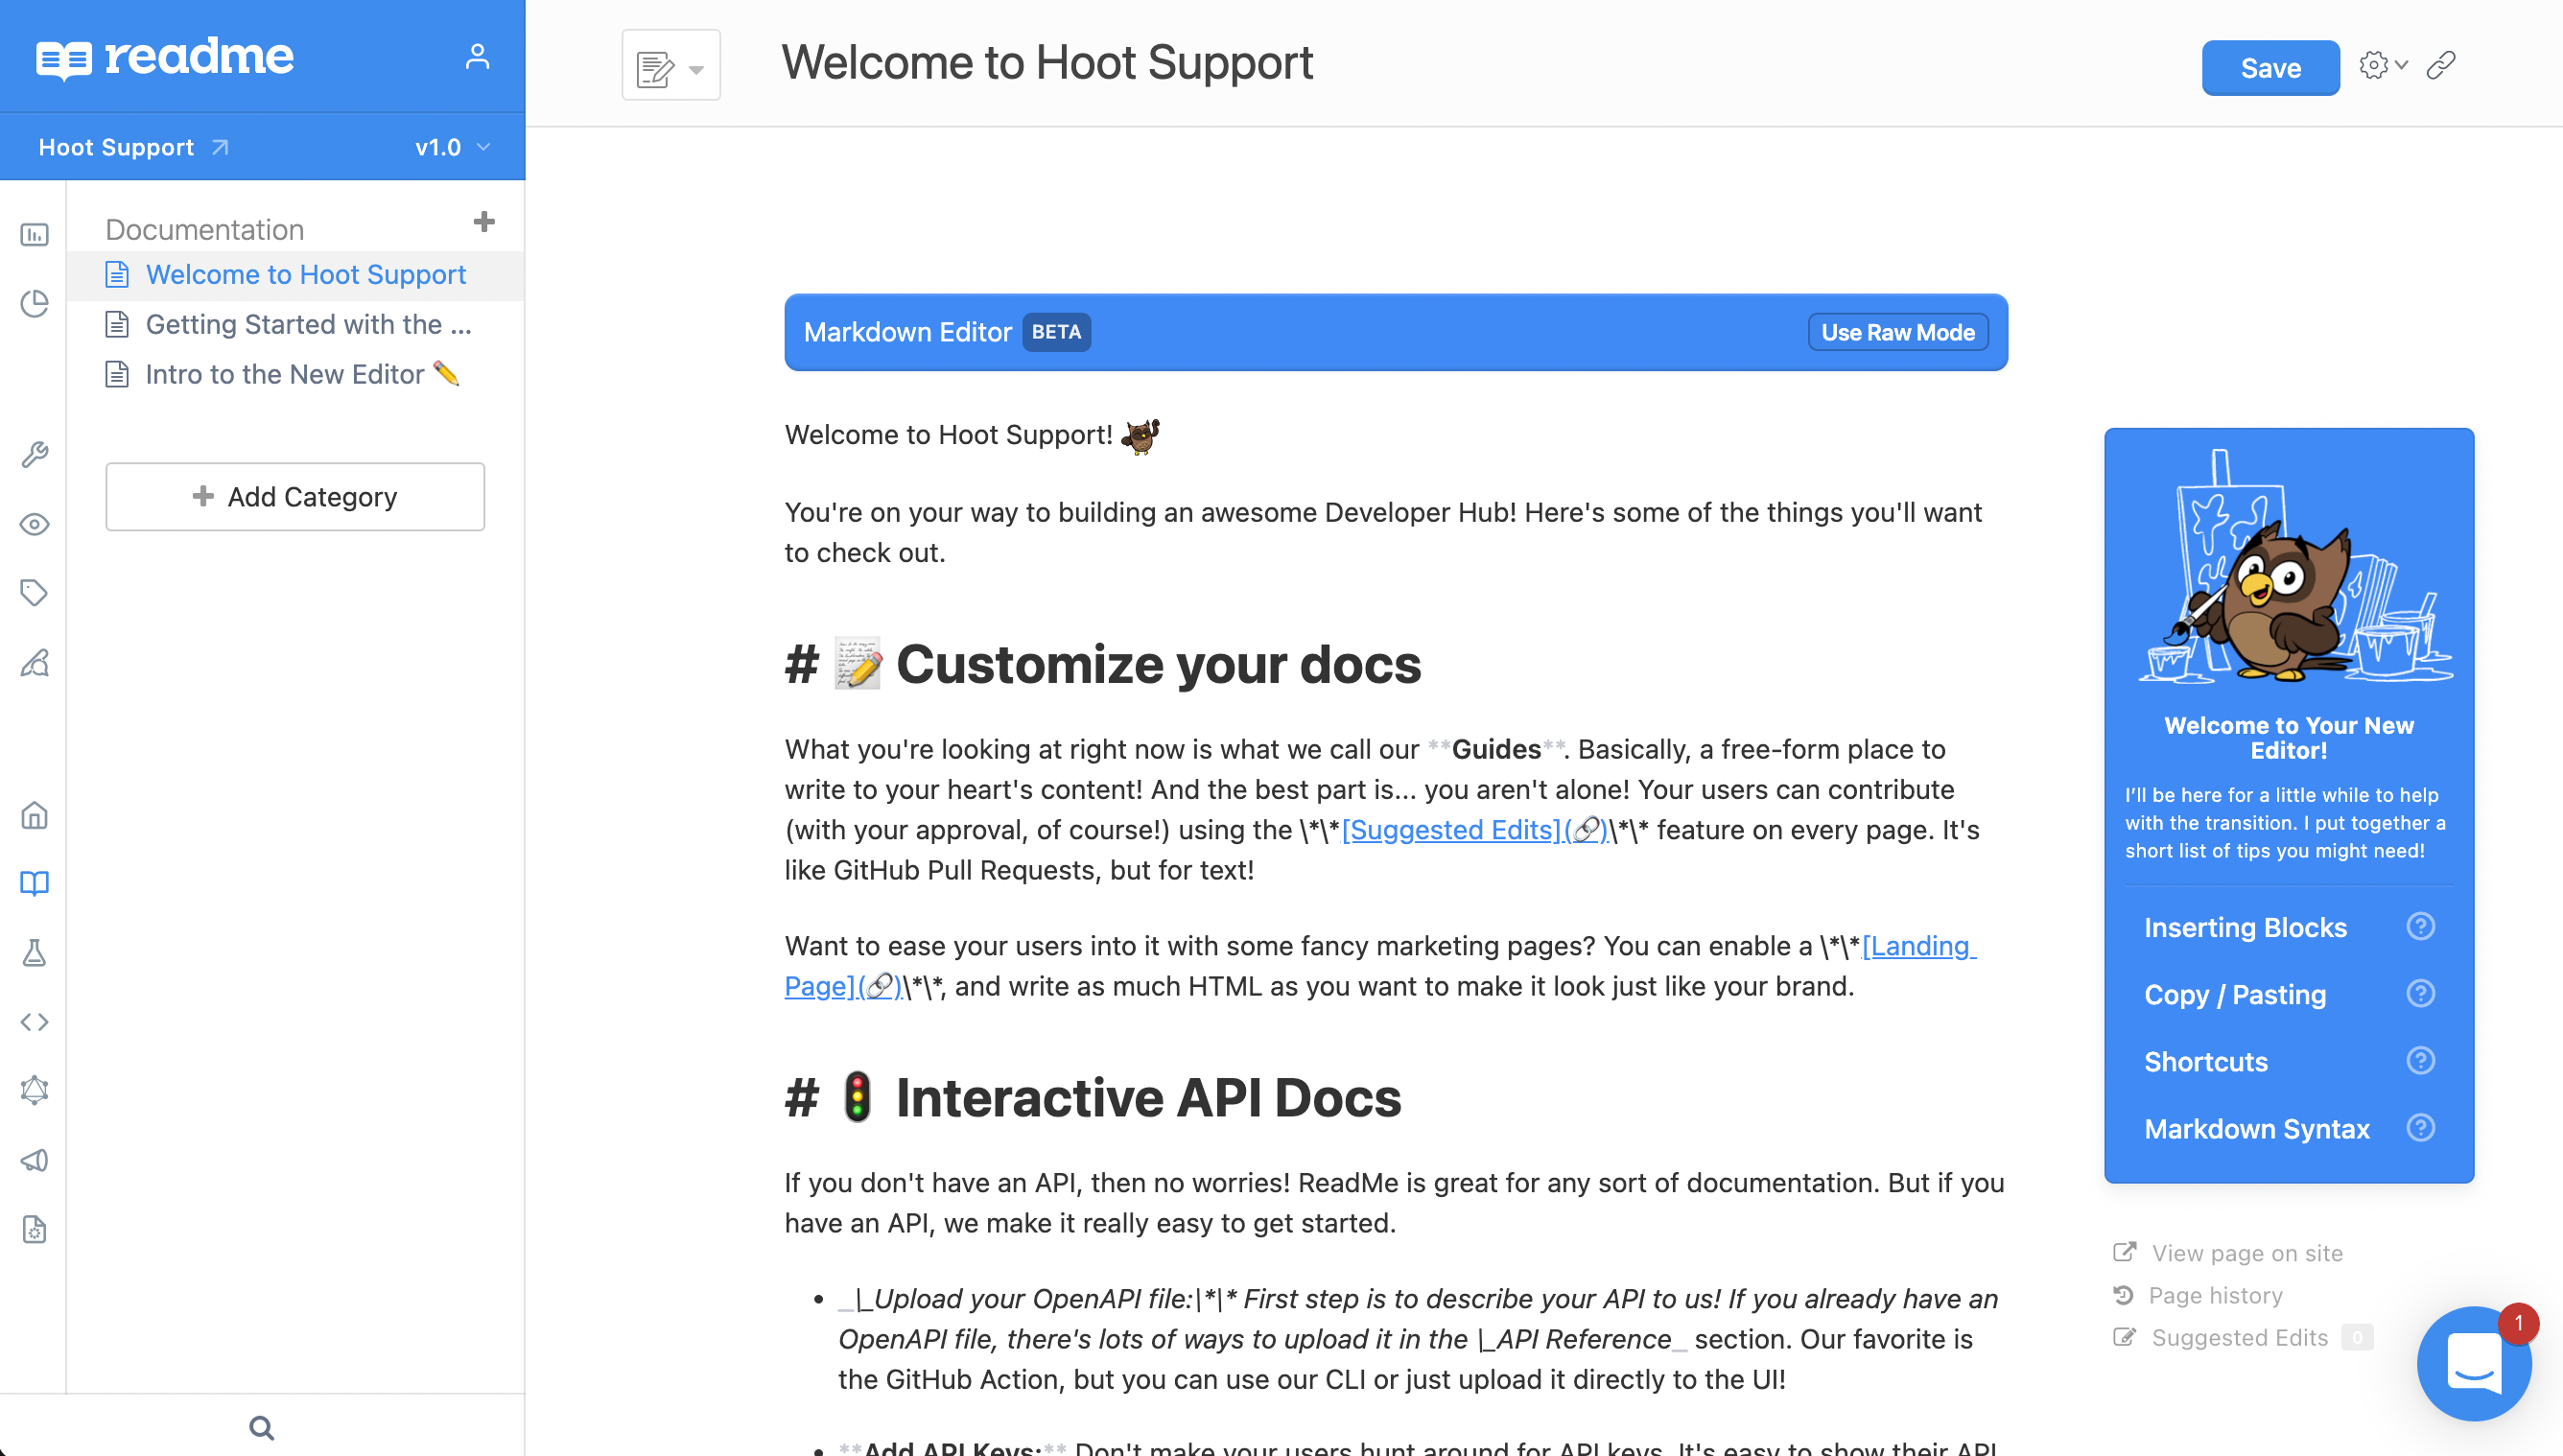Click the search magnifier icon at bottom

click(262, 1428)
